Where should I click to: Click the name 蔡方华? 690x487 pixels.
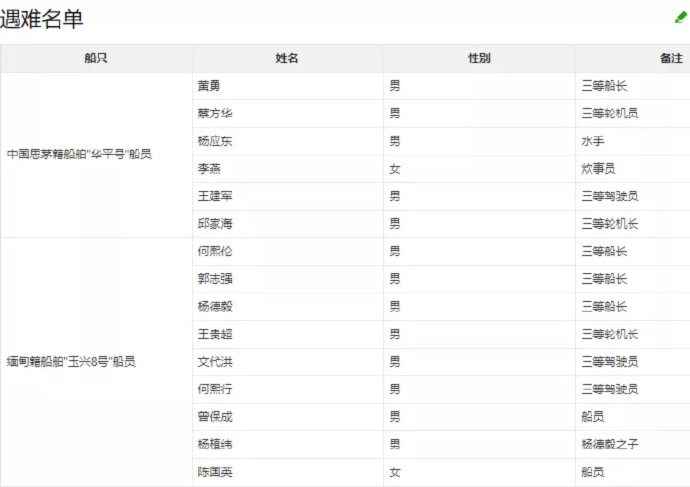tap(215, 113)
